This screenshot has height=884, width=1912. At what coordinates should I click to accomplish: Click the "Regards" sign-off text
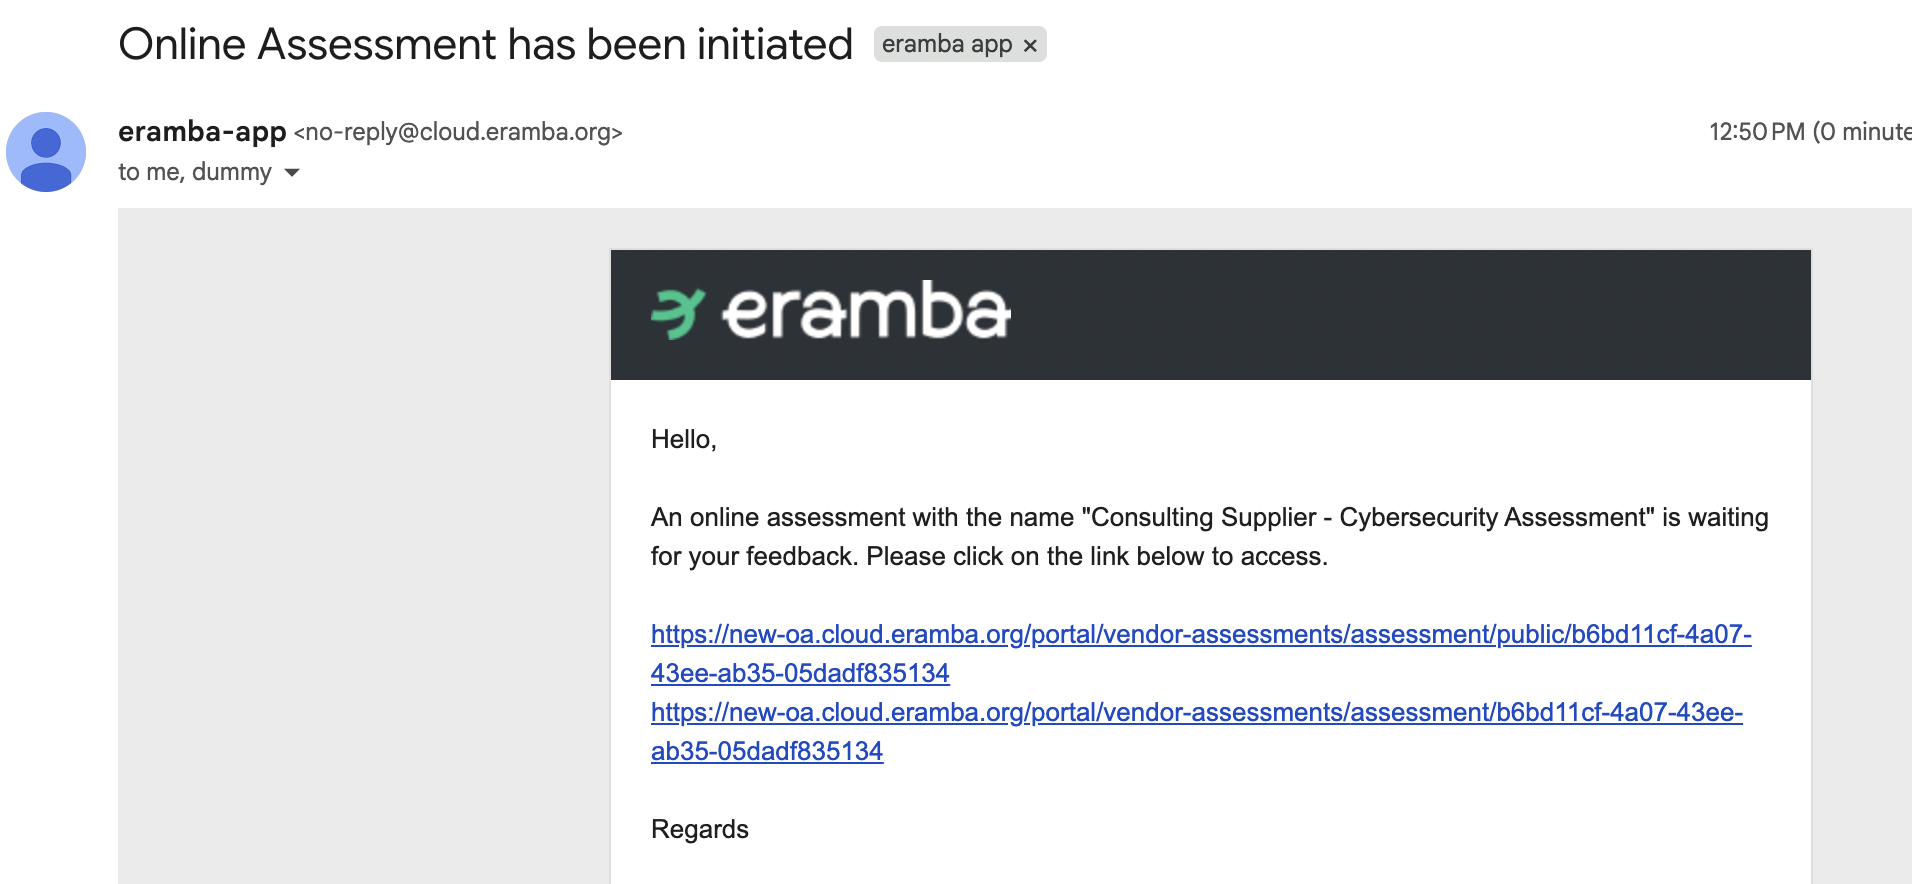tap(700, 829)
